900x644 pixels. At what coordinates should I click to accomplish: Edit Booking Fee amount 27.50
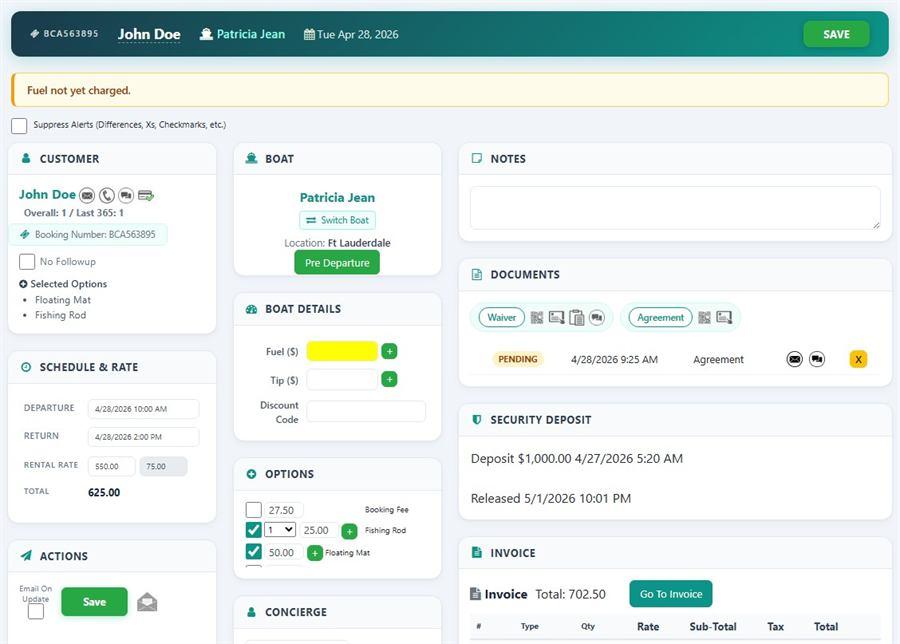(284, 510)
